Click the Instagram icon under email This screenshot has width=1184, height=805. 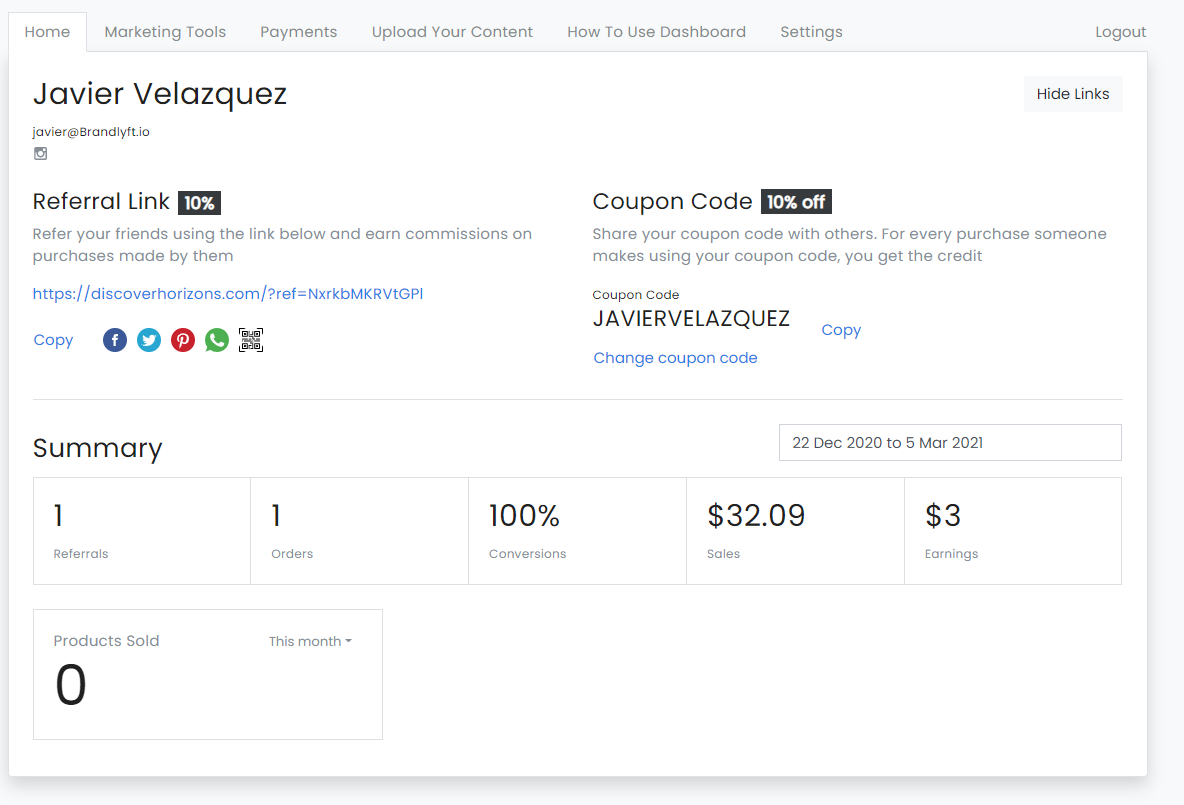[41, 154]
